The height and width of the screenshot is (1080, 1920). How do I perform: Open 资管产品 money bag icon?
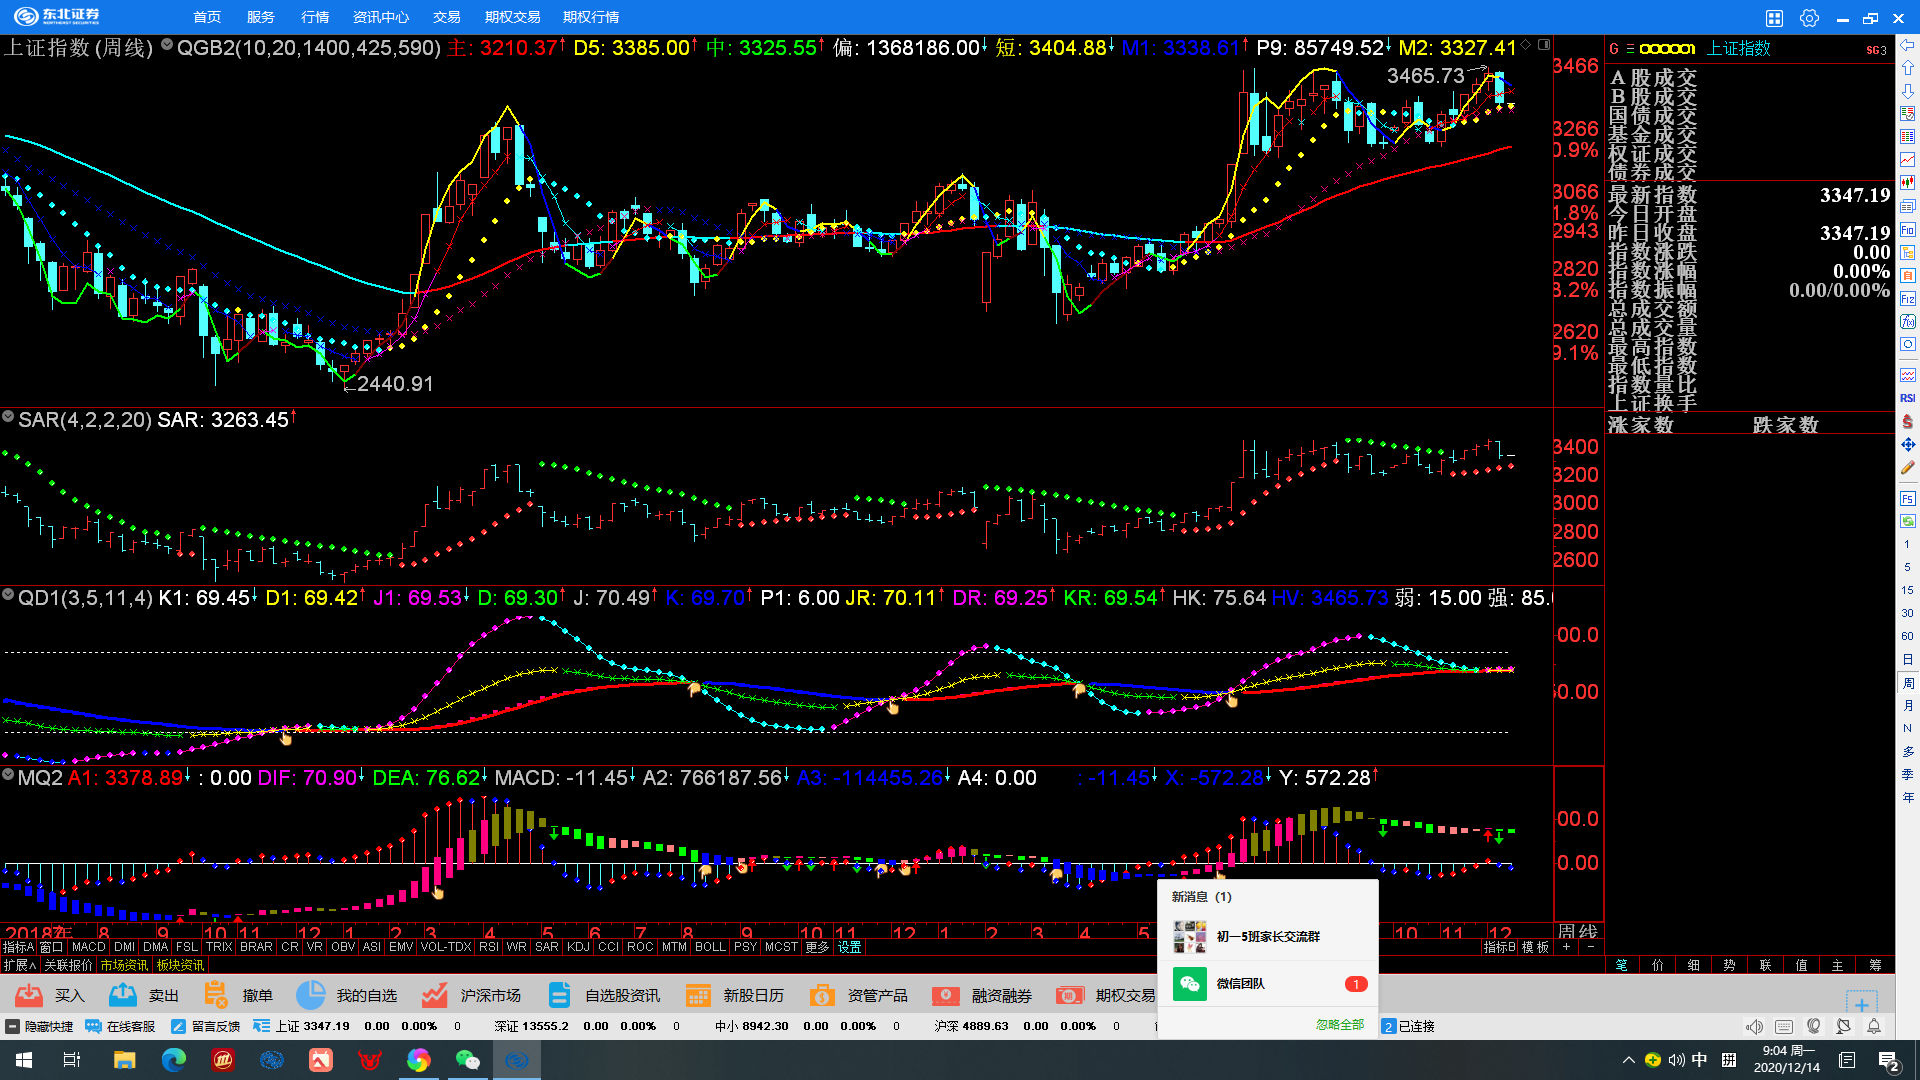coord(822,995)
